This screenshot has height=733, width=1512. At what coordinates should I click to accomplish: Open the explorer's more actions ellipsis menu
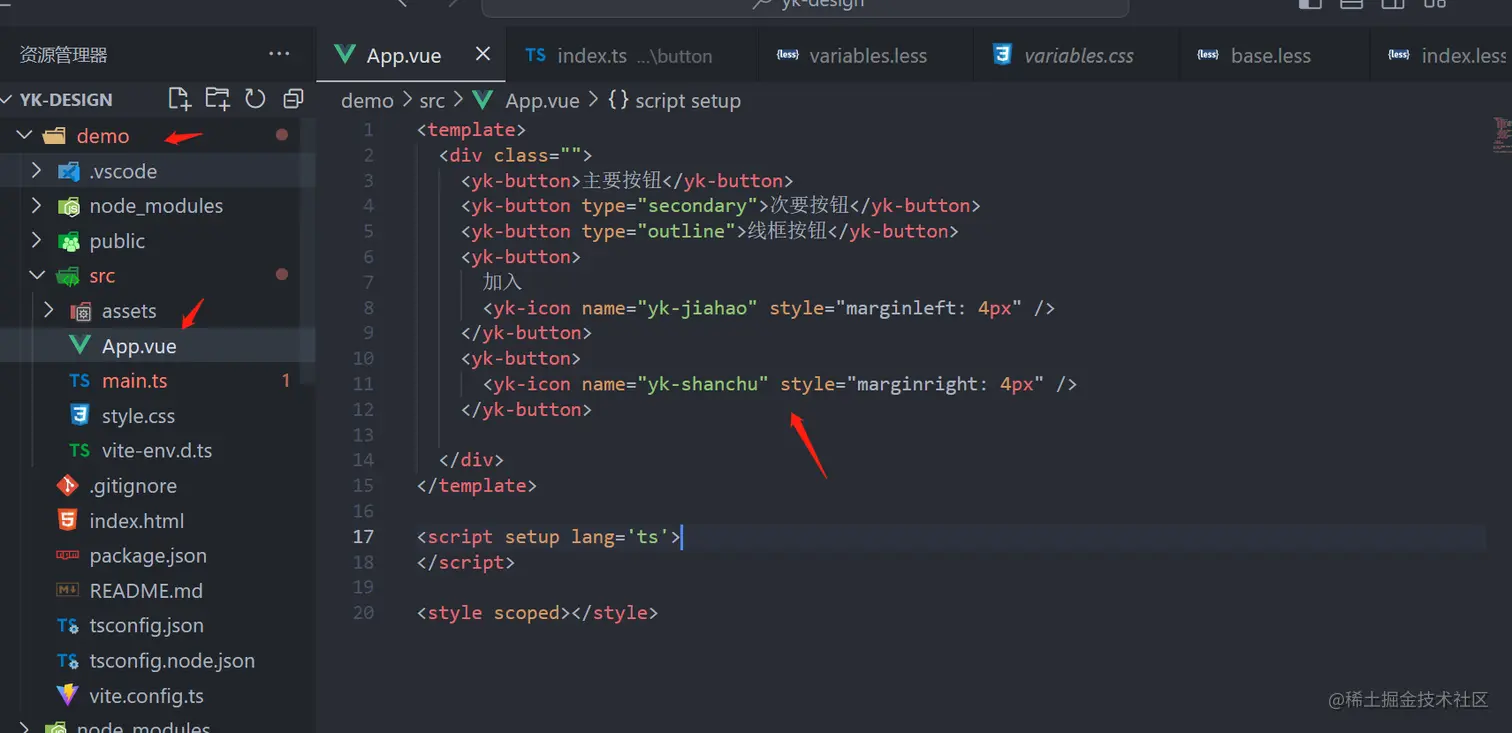(279, 54)
